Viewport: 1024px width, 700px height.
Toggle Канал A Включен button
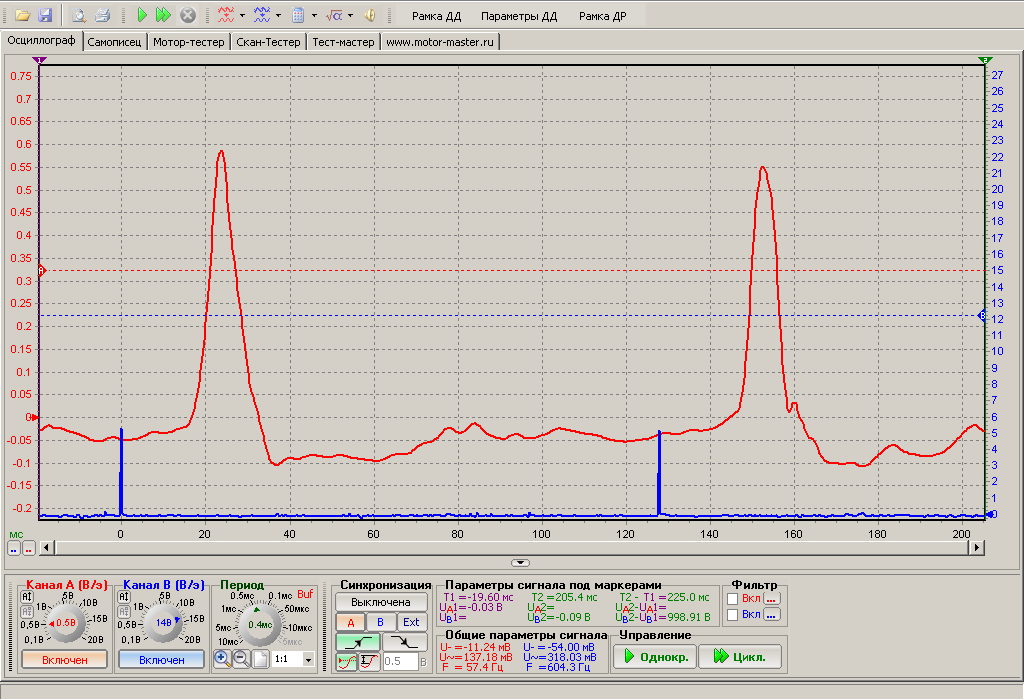[x=65, y=660]
